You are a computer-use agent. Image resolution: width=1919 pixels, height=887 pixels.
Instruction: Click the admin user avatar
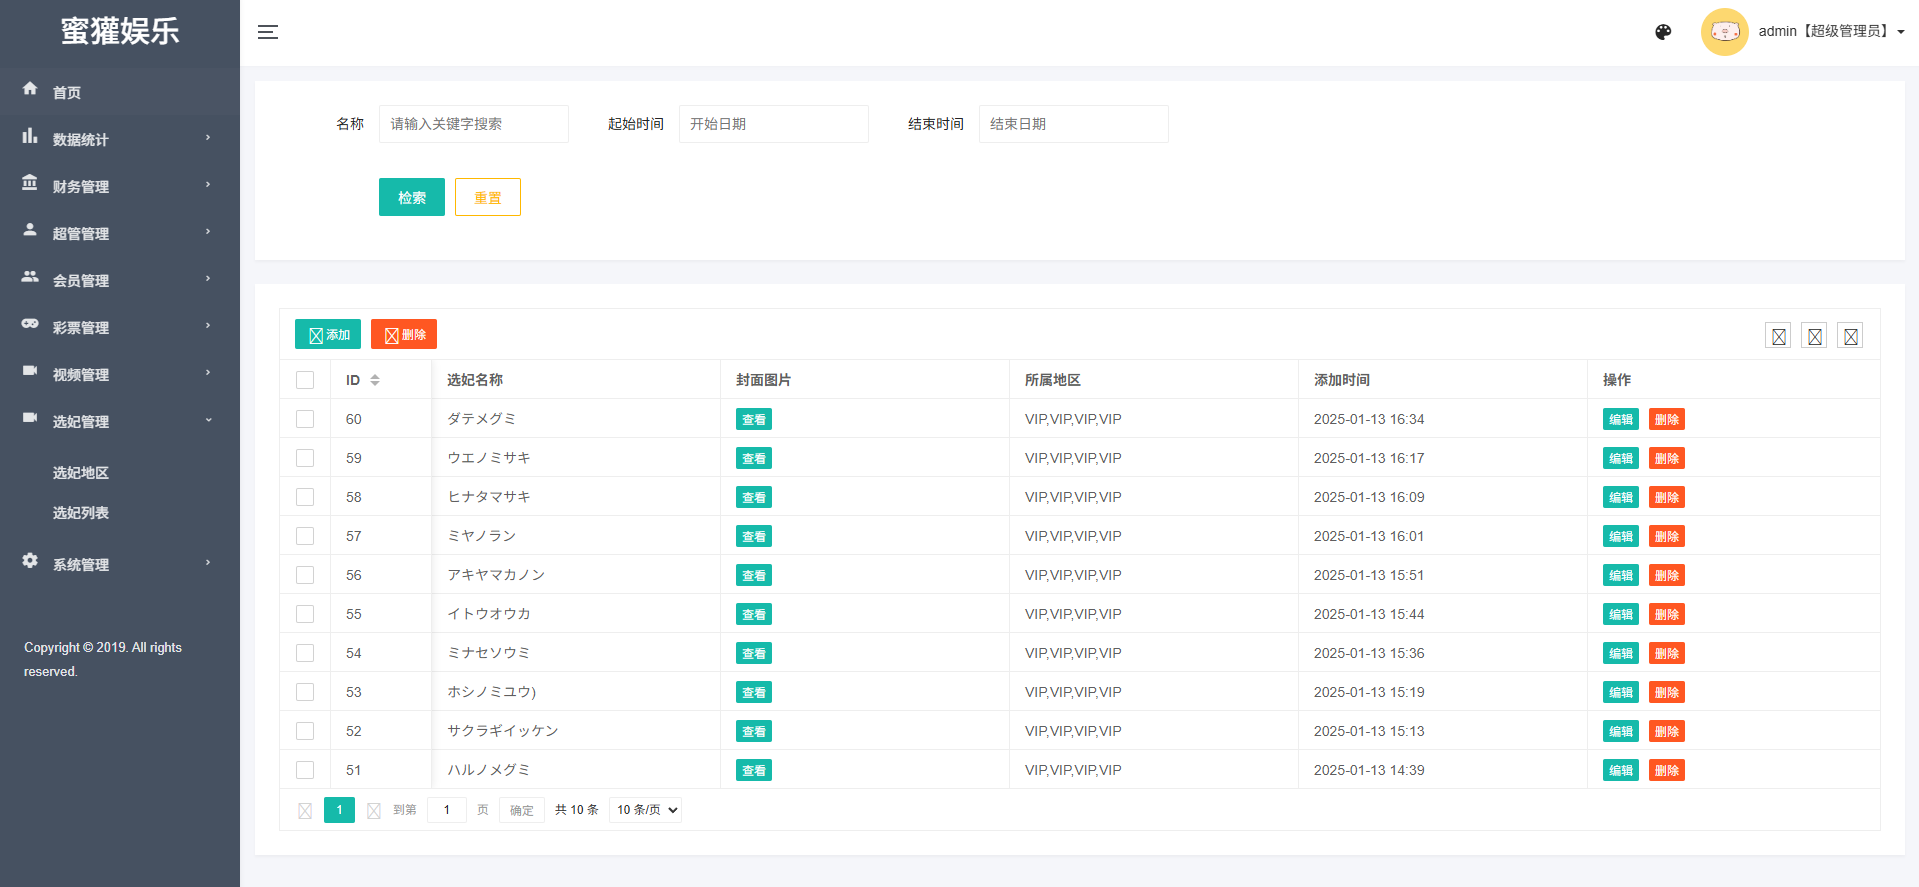[1724, 32]
